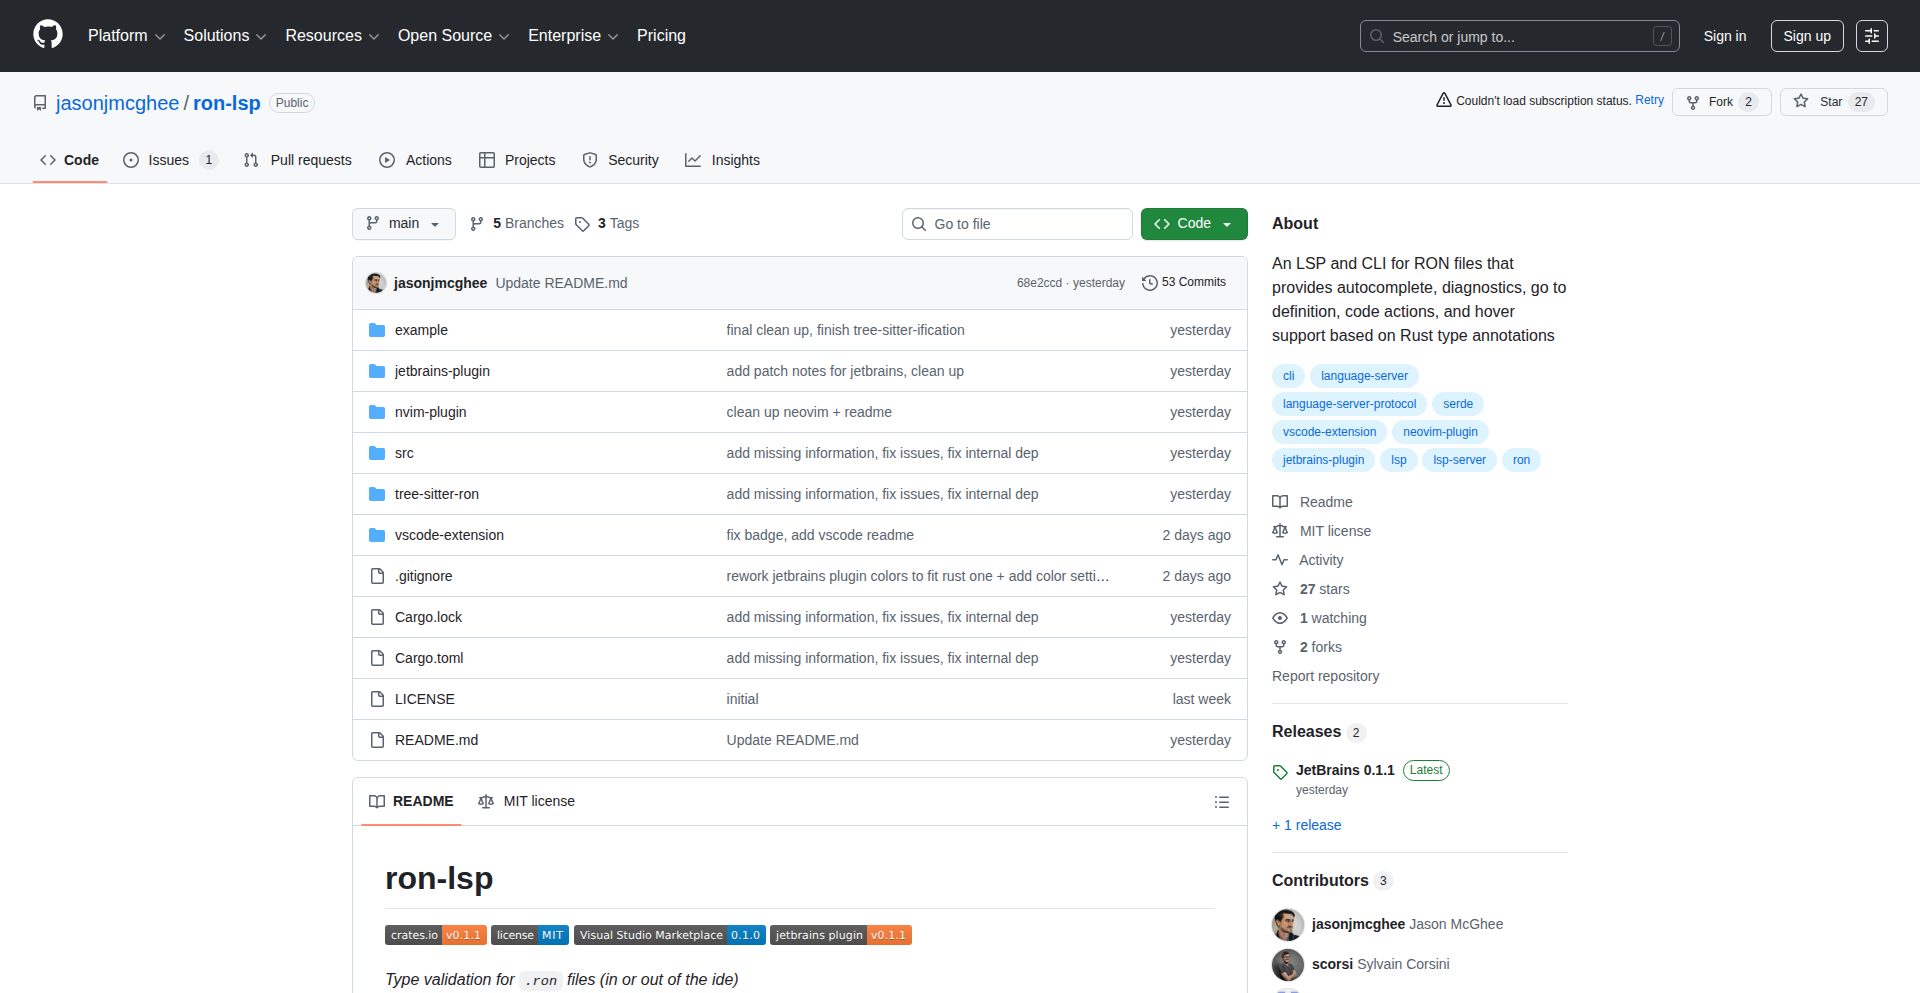The height and width of the screenshot is (993, 1920).
Task: Click the Visual Studio Marketplace badge
Action: click(670, 935)
